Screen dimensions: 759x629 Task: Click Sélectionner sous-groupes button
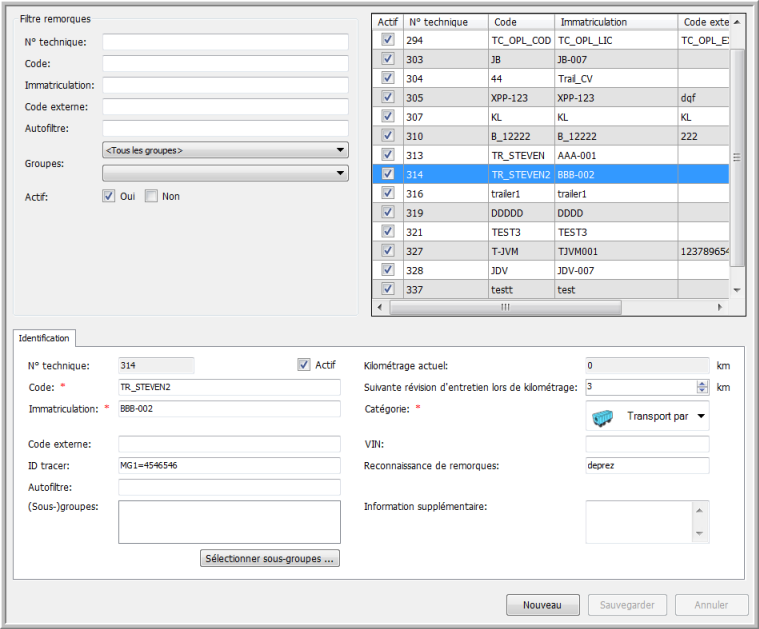tap(270, 558)
